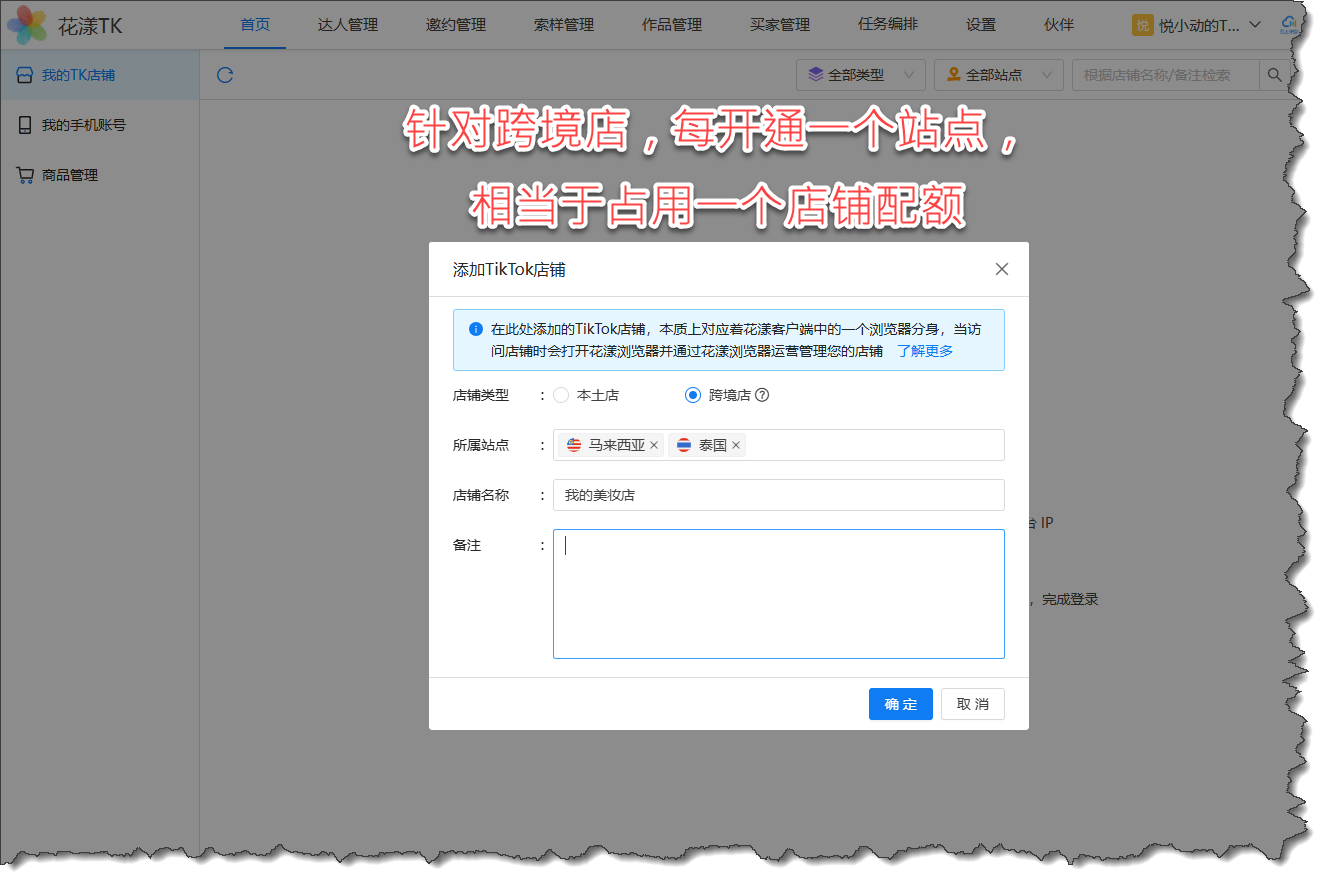Open the 全部站点 dropdown
Screen dimensions: 1330x887
pyautogui.click(x=998, y=75)
